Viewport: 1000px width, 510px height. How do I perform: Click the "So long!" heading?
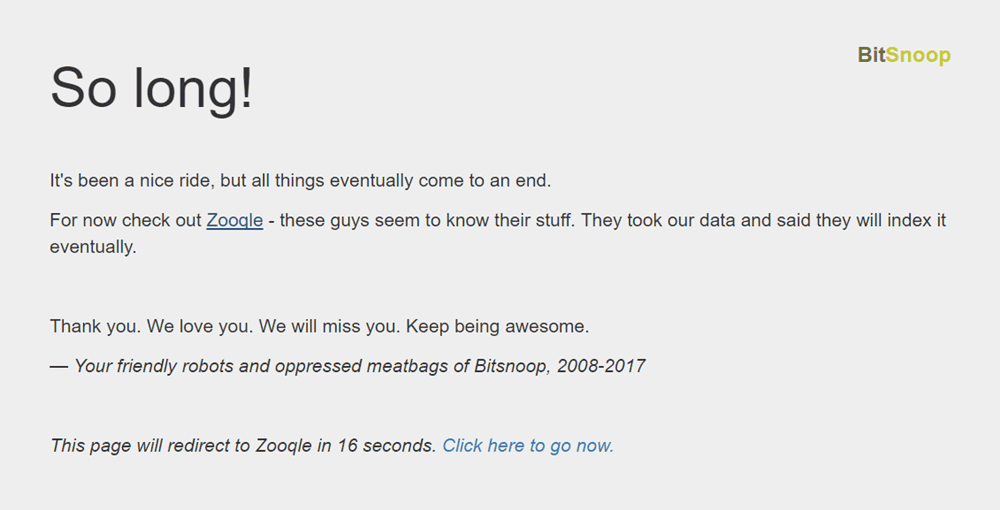click(152, 88)
